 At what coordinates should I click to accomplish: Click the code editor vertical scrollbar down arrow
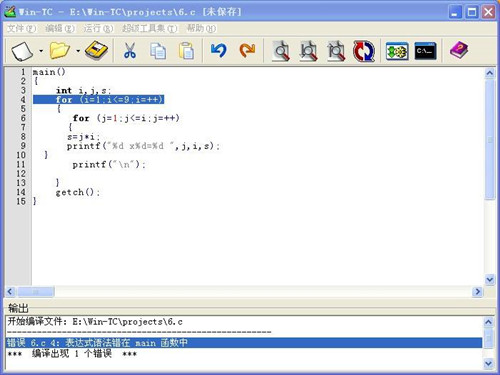[490, 279]
